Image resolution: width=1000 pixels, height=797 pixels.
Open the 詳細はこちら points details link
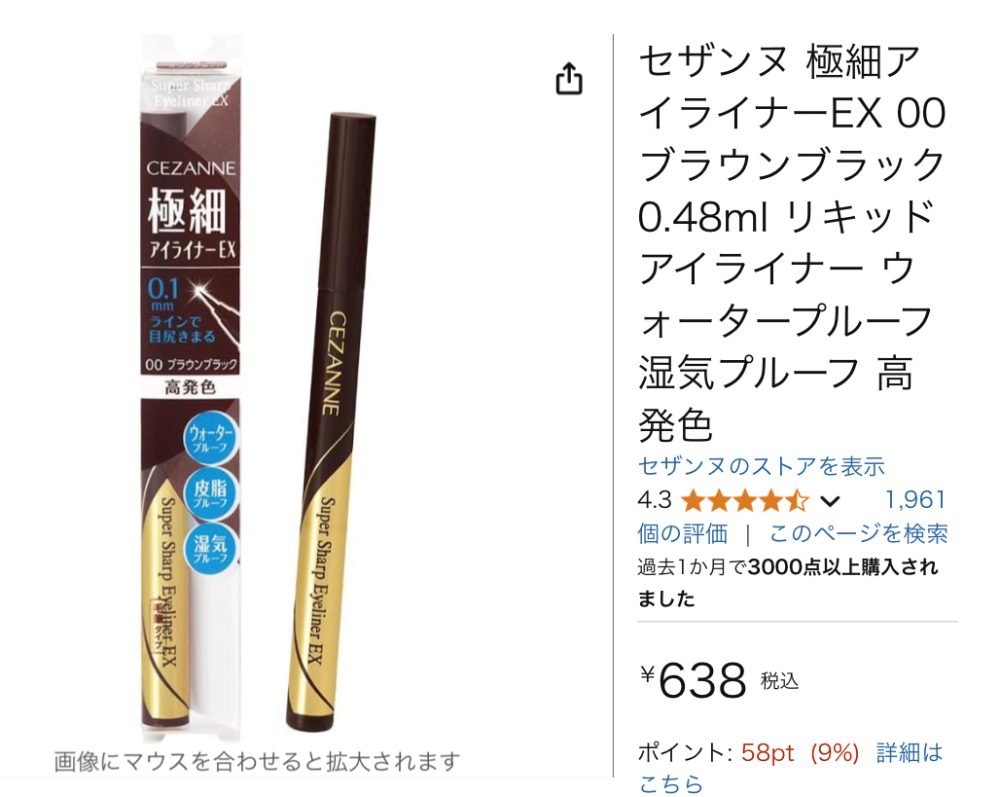tap(790, 768)
